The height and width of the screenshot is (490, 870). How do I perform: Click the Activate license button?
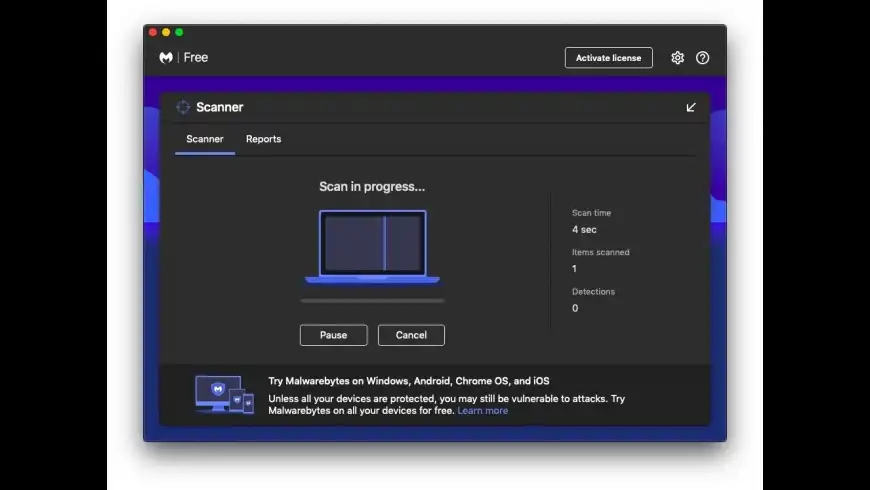609,58
